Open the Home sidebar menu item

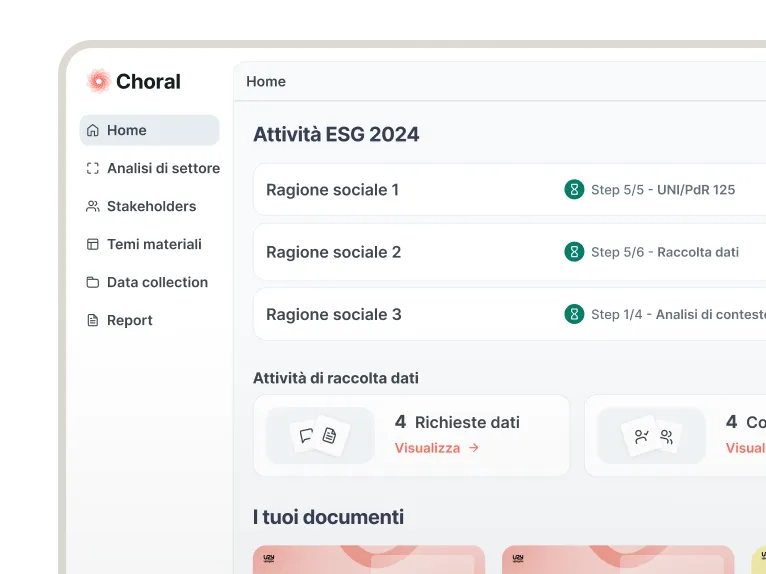tap(149, 130)
